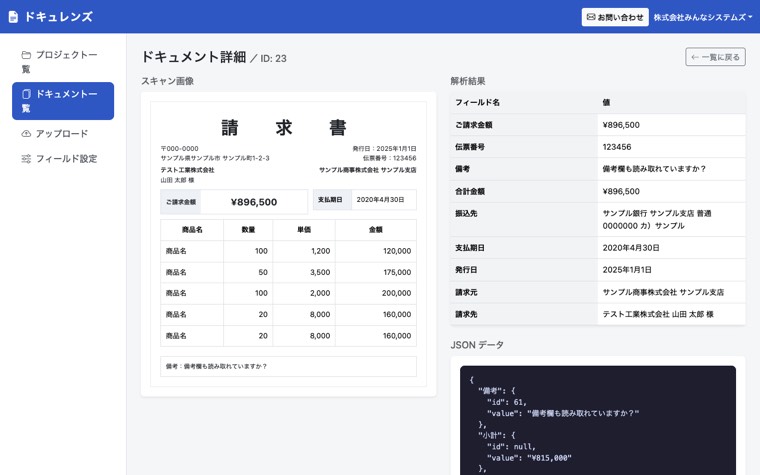Click the 支払期日 row in results table
Viewport: 760px width, 475px height.
point(598,248)
